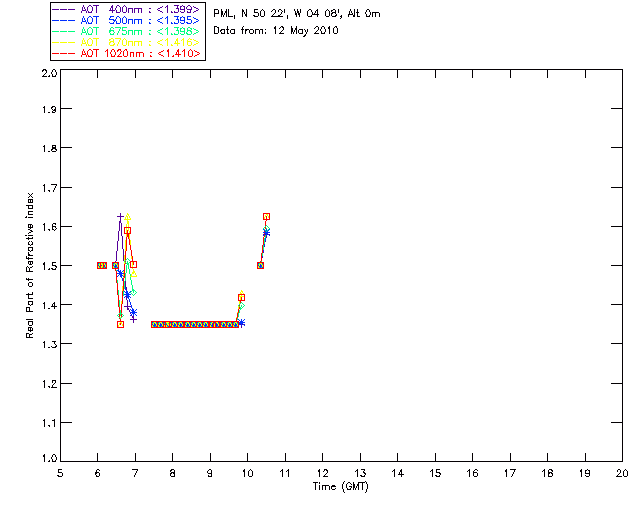Click the x-axis tick label 18
Image resolution: width=640 pixels, height=512 pixels.
click(547, 473)
